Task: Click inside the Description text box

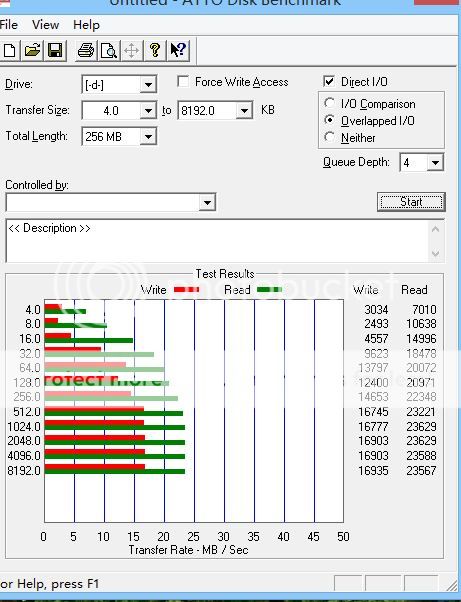Action: [217, 241]
